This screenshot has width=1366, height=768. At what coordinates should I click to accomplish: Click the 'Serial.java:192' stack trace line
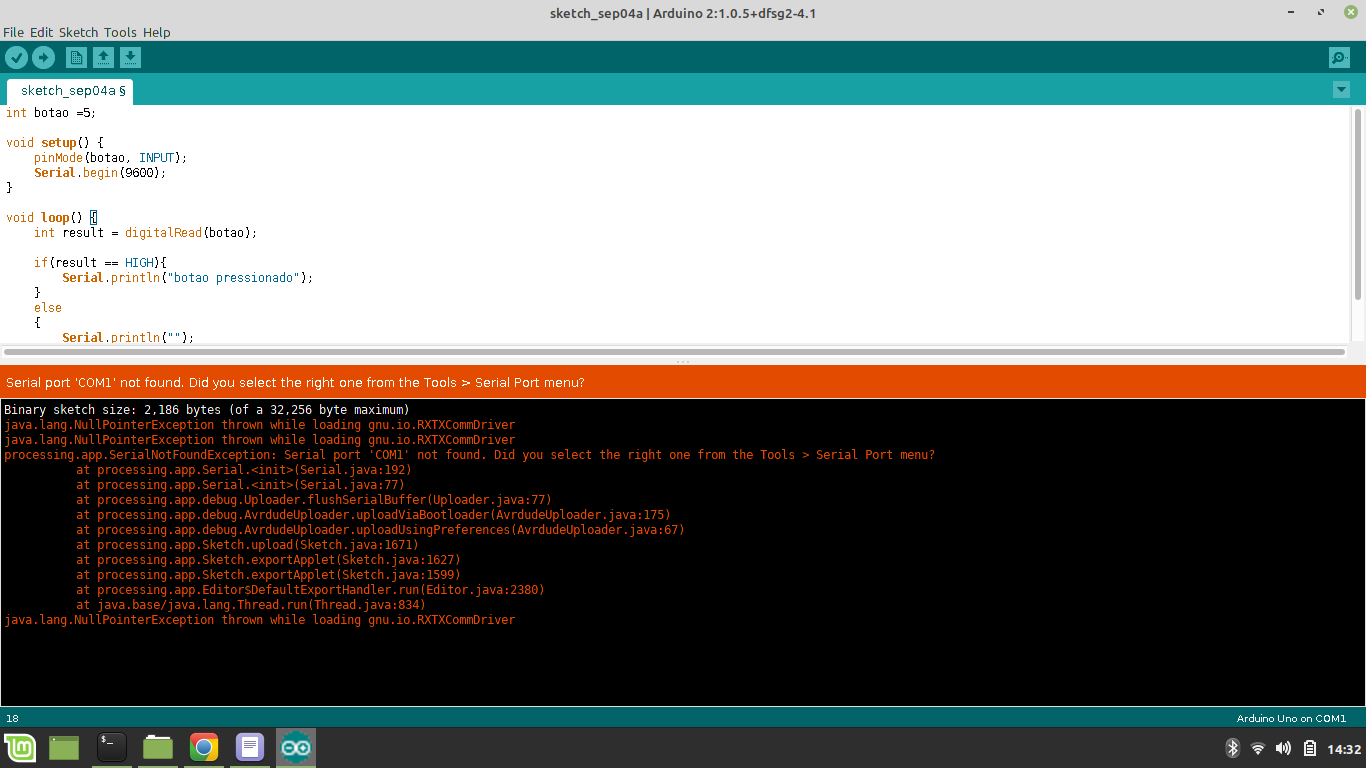[x=244, y=470]
